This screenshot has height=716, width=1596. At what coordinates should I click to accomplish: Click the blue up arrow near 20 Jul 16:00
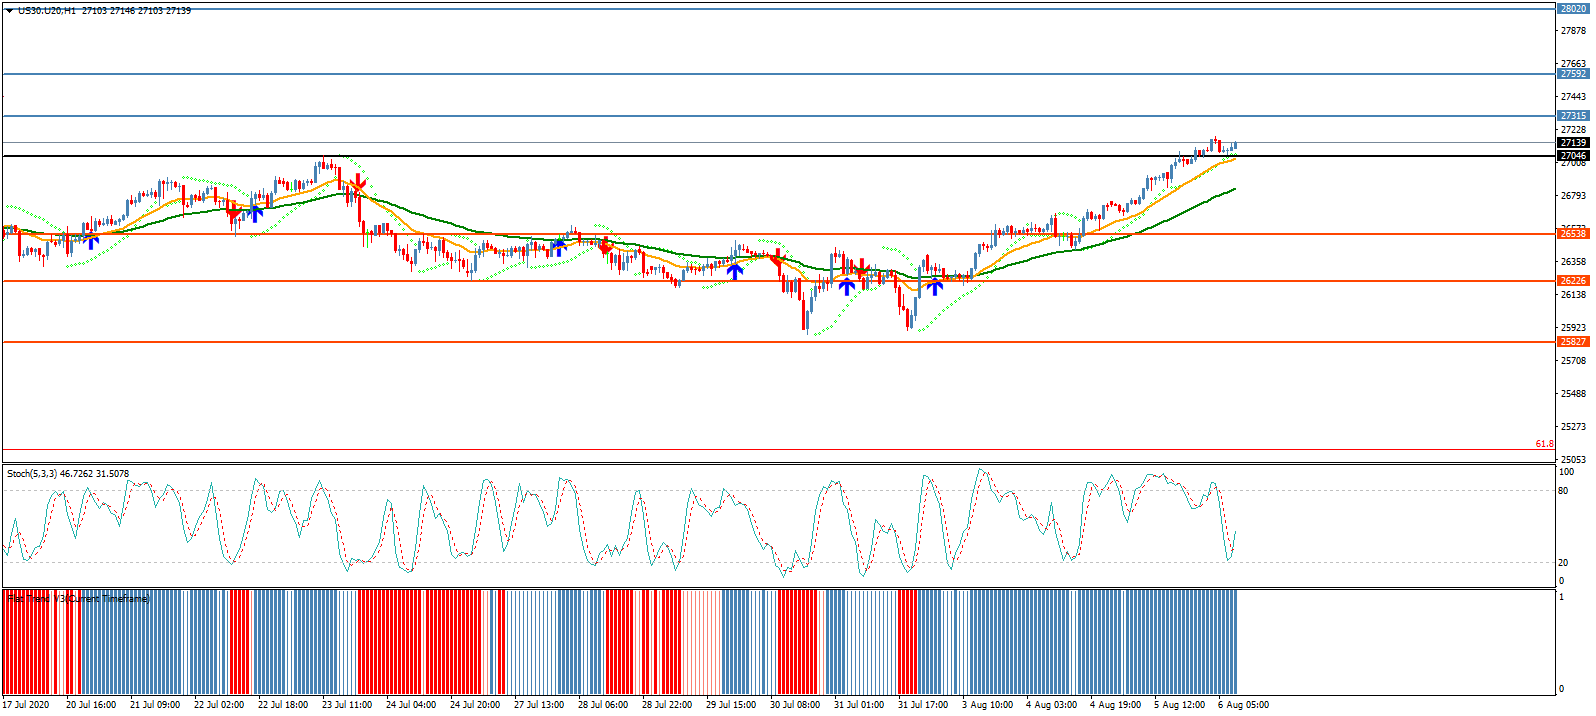92,241
